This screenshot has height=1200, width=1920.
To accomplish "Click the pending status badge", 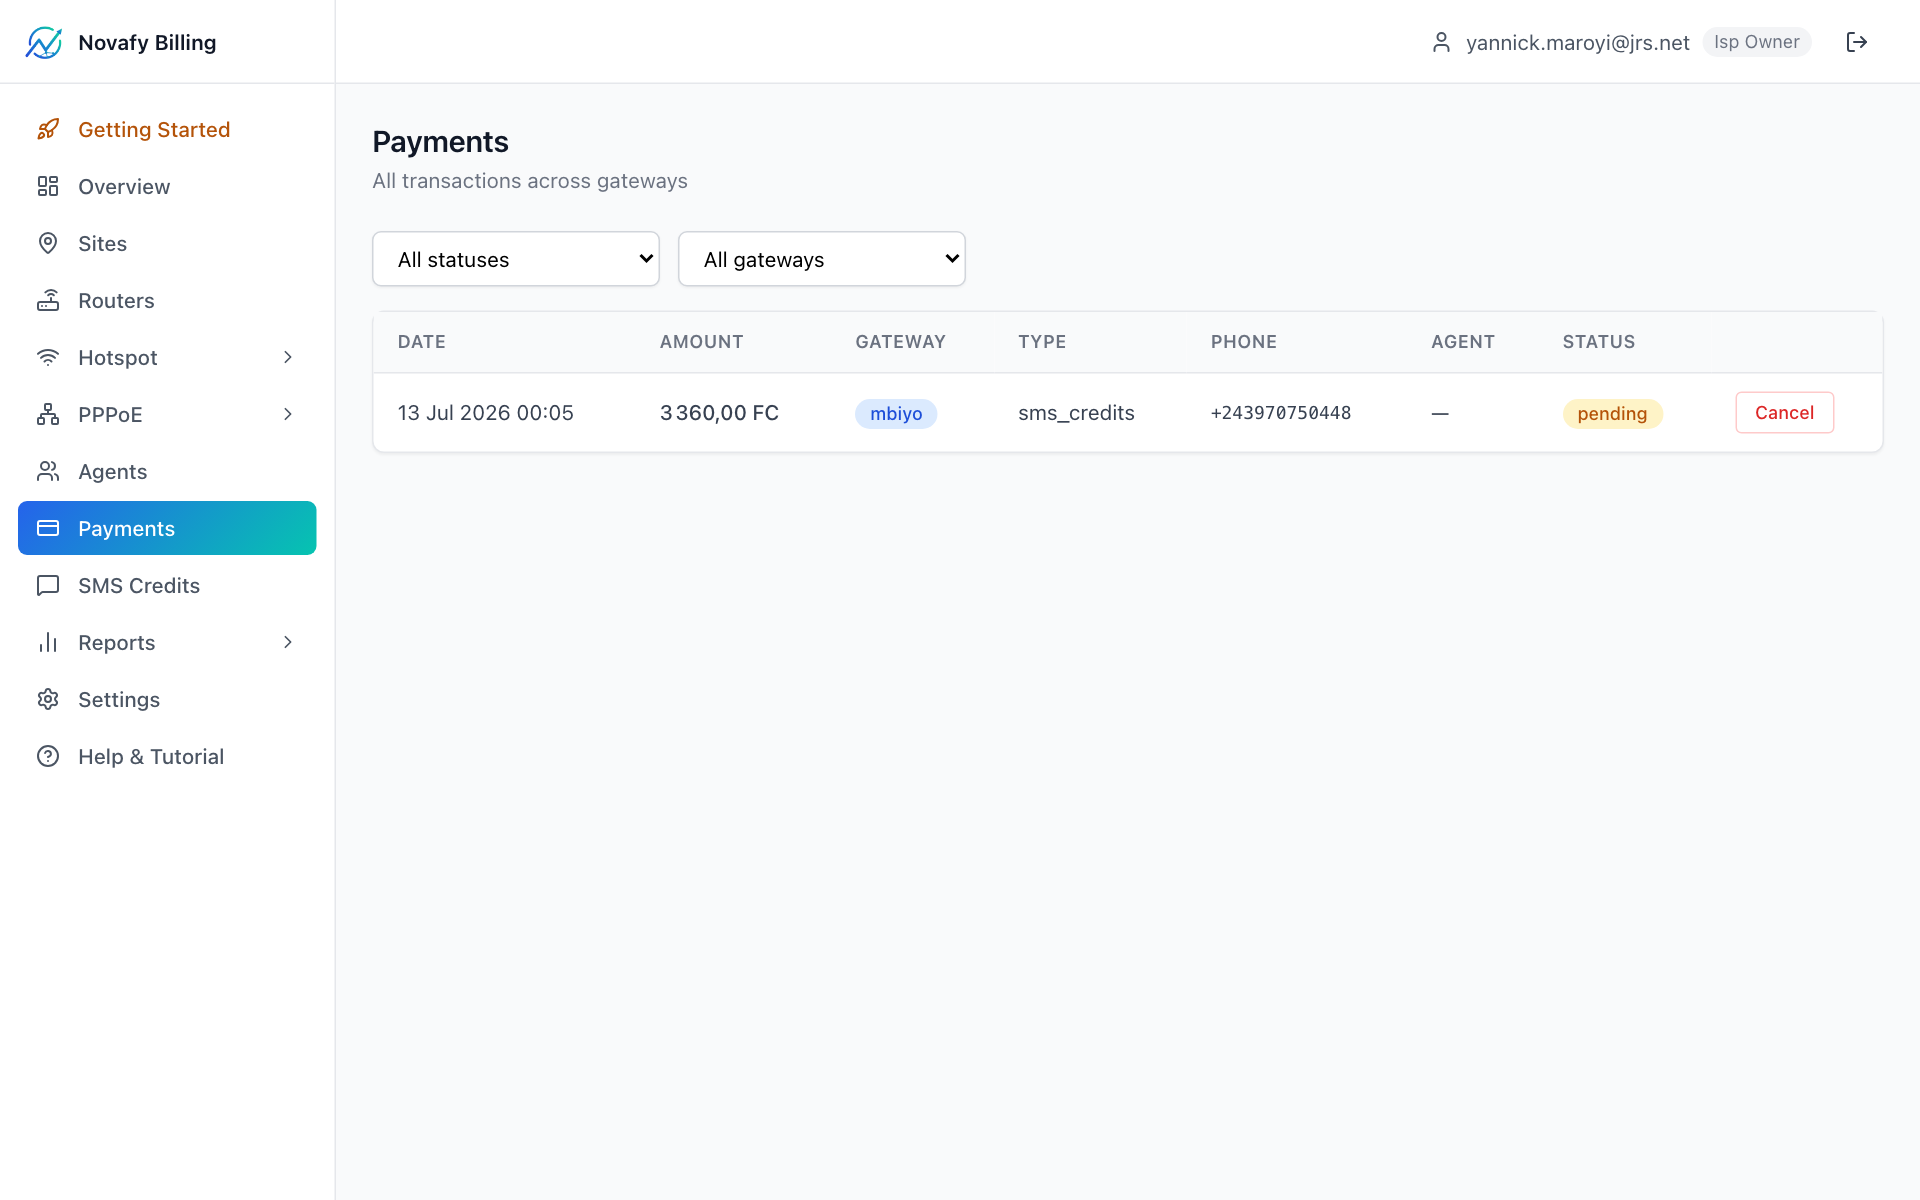I will pyautogui.click(x=1612, y=413).
